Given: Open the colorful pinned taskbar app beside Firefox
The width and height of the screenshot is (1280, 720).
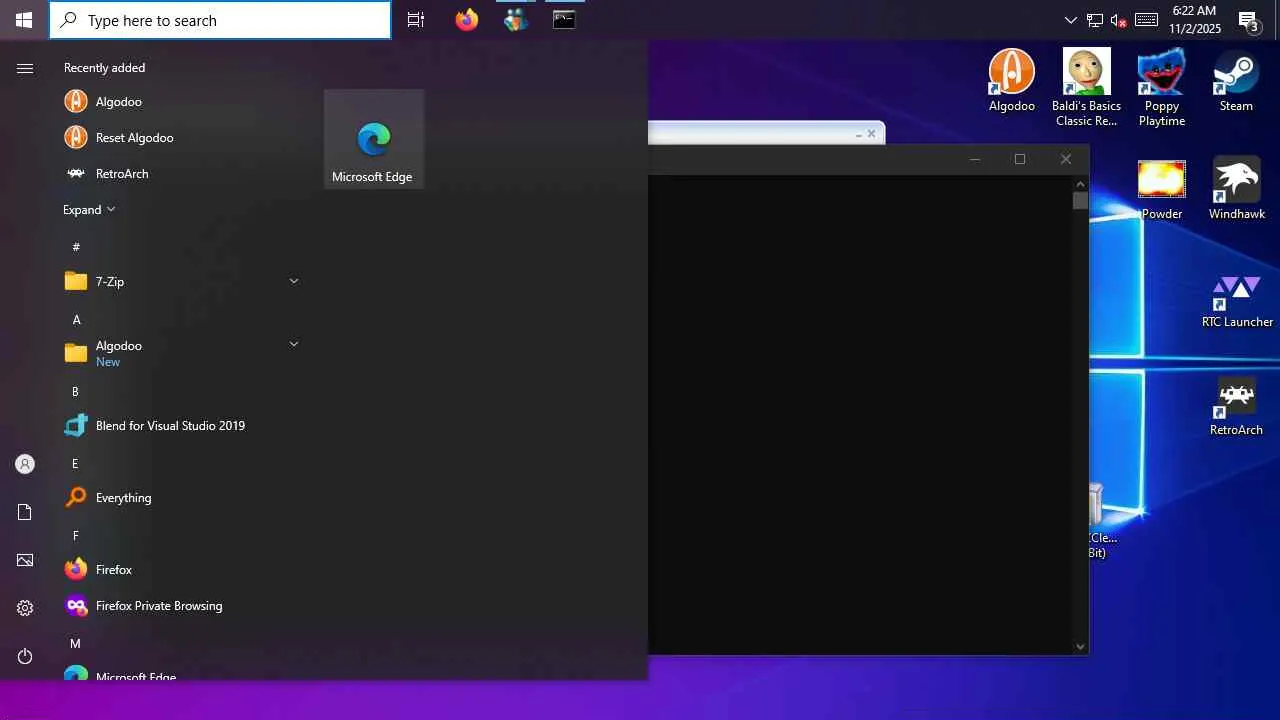Looking at the screenshot, I should 516,20.
